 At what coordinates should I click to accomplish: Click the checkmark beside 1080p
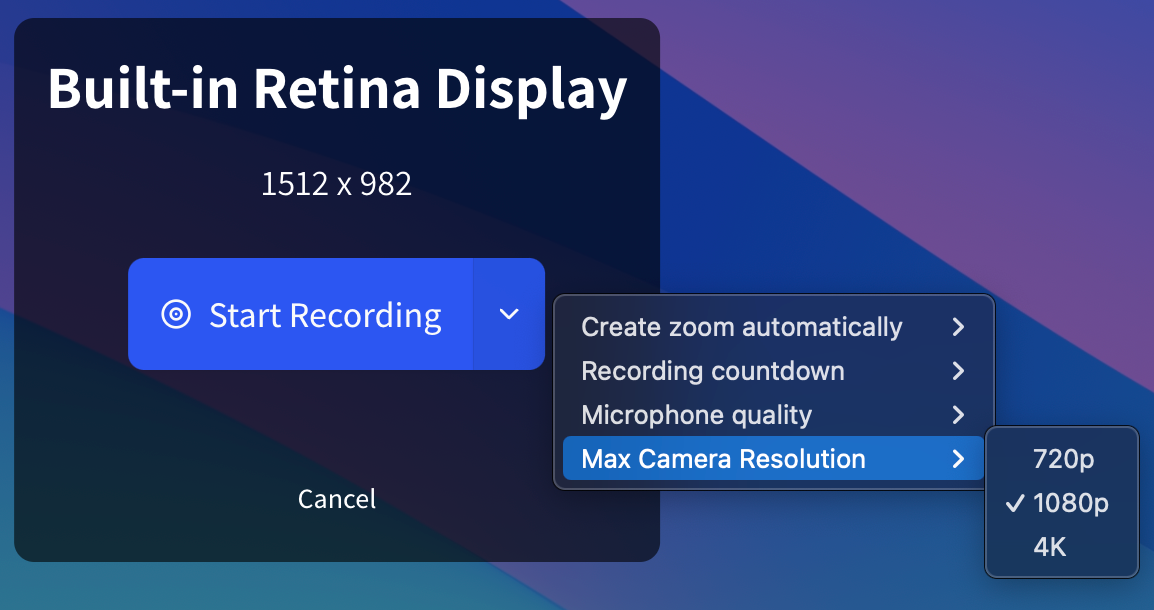pos(1015,503)
